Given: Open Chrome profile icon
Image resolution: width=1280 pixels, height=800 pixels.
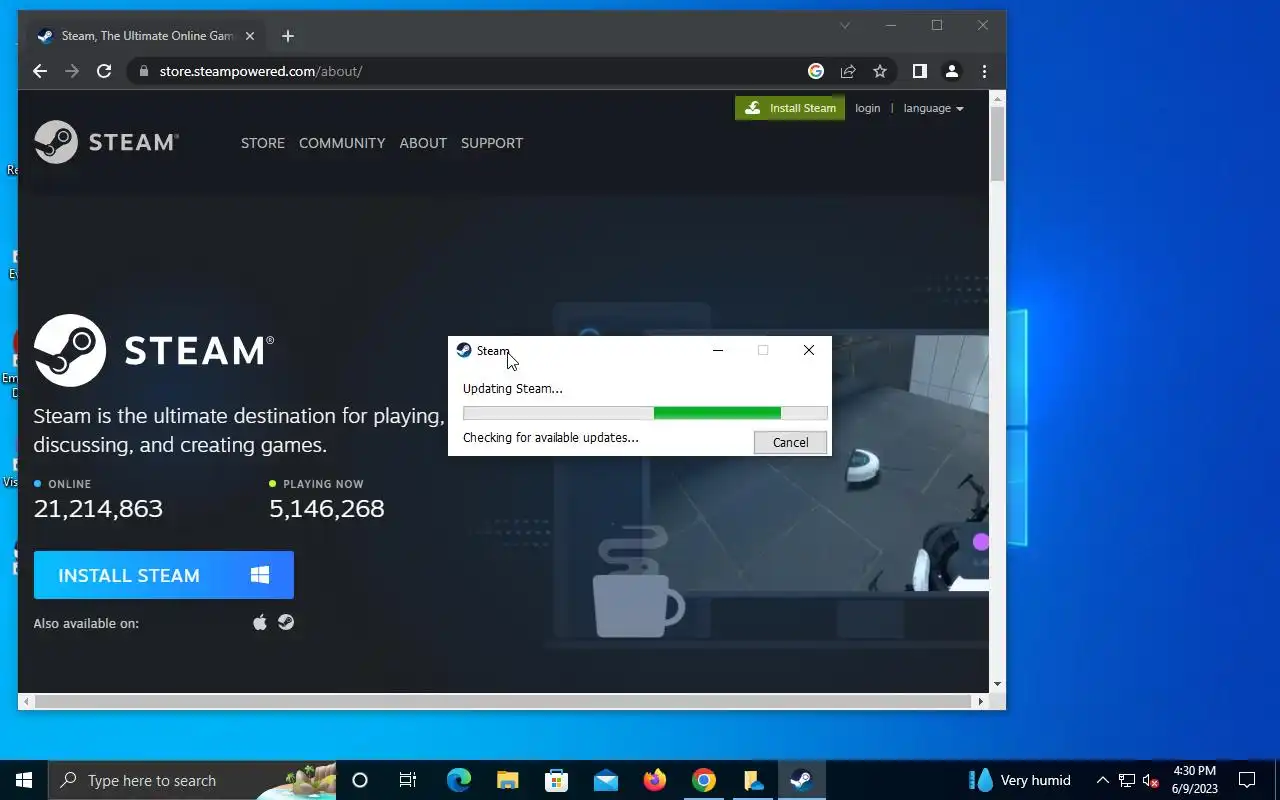Looking at the screenshot, I should coord(952,71).
